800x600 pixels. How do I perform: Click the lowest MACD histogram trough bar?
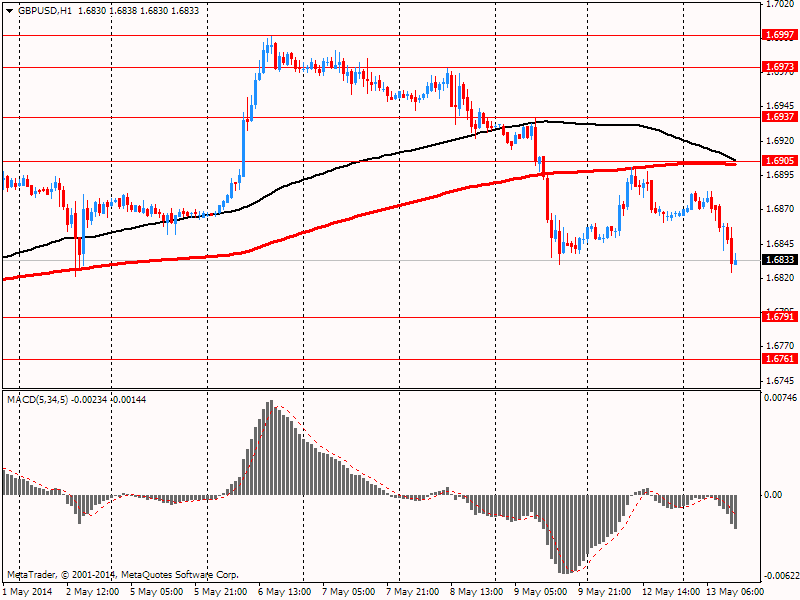564,534
